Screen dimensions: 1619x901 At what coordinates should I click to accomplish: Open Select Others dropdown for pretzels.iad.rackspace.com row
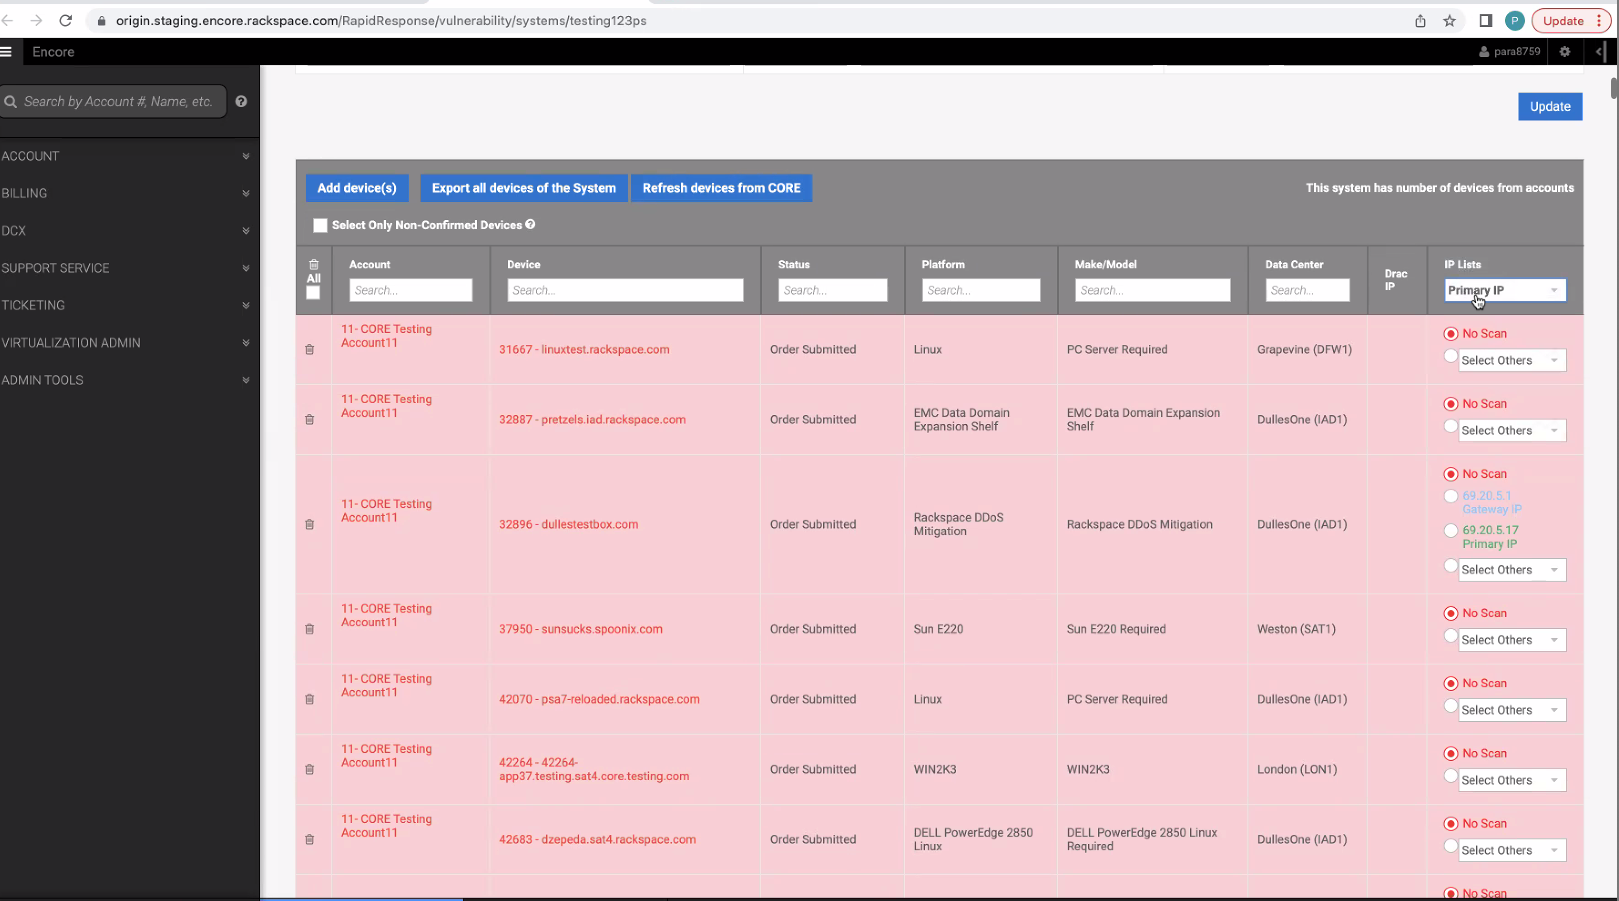tap(1510, 431)
